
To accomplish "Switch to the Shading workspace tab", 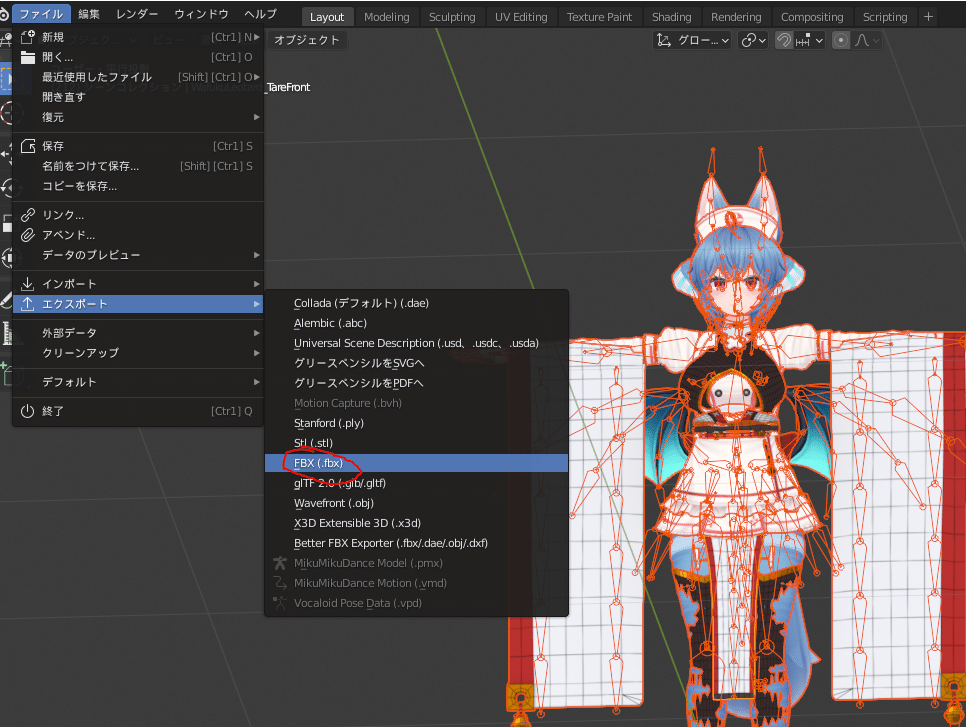I will tap(671, 17).
